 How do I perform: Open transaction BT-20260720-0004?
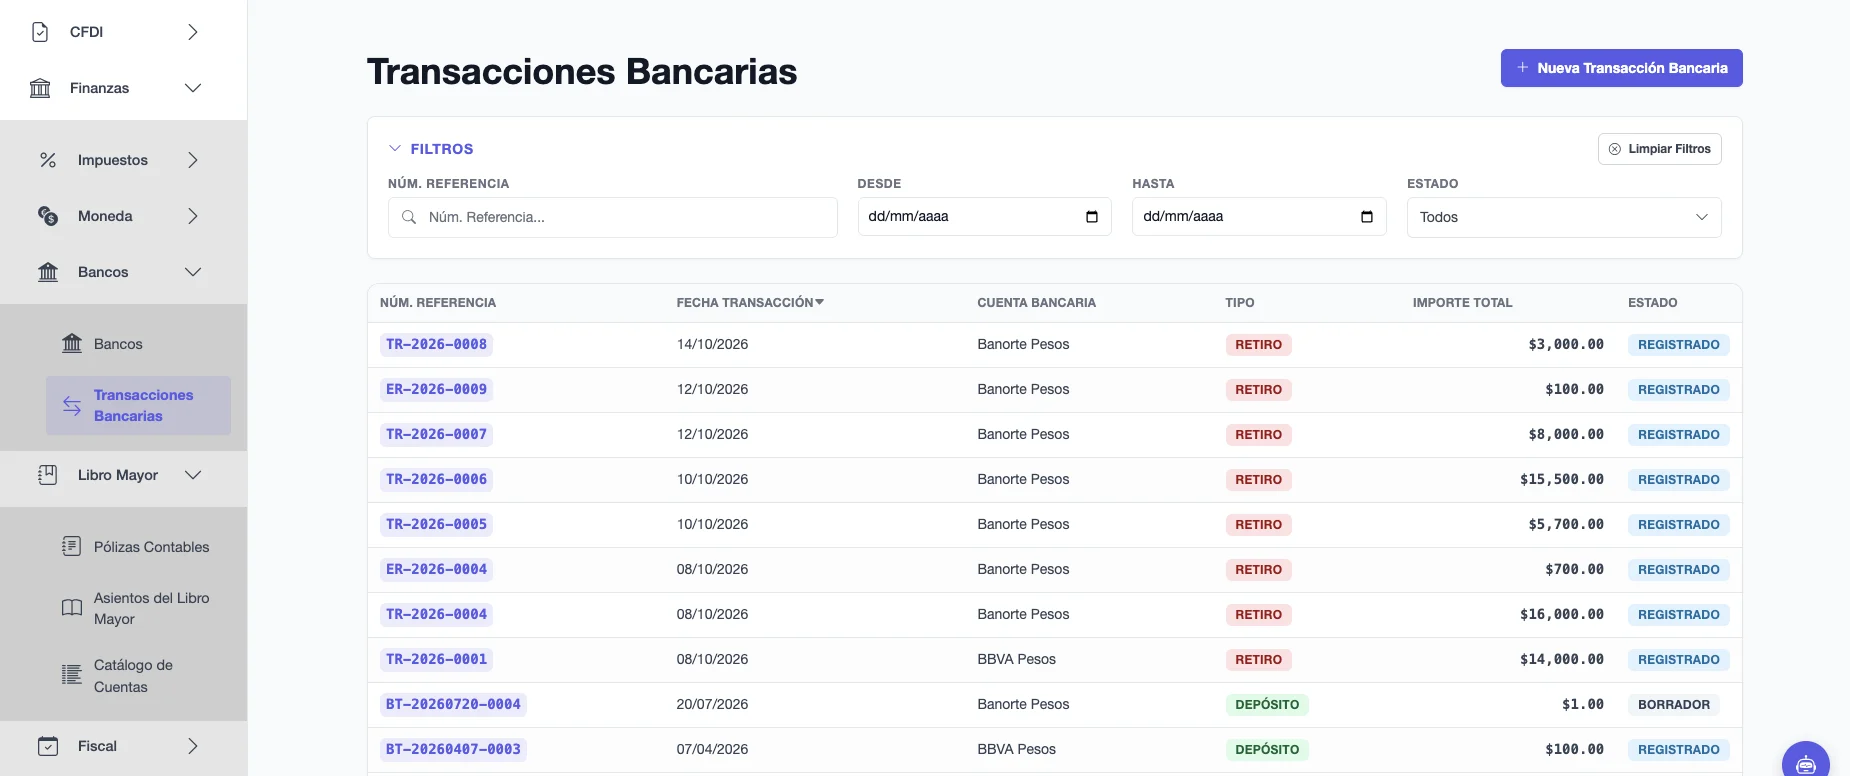coord(453,704)
